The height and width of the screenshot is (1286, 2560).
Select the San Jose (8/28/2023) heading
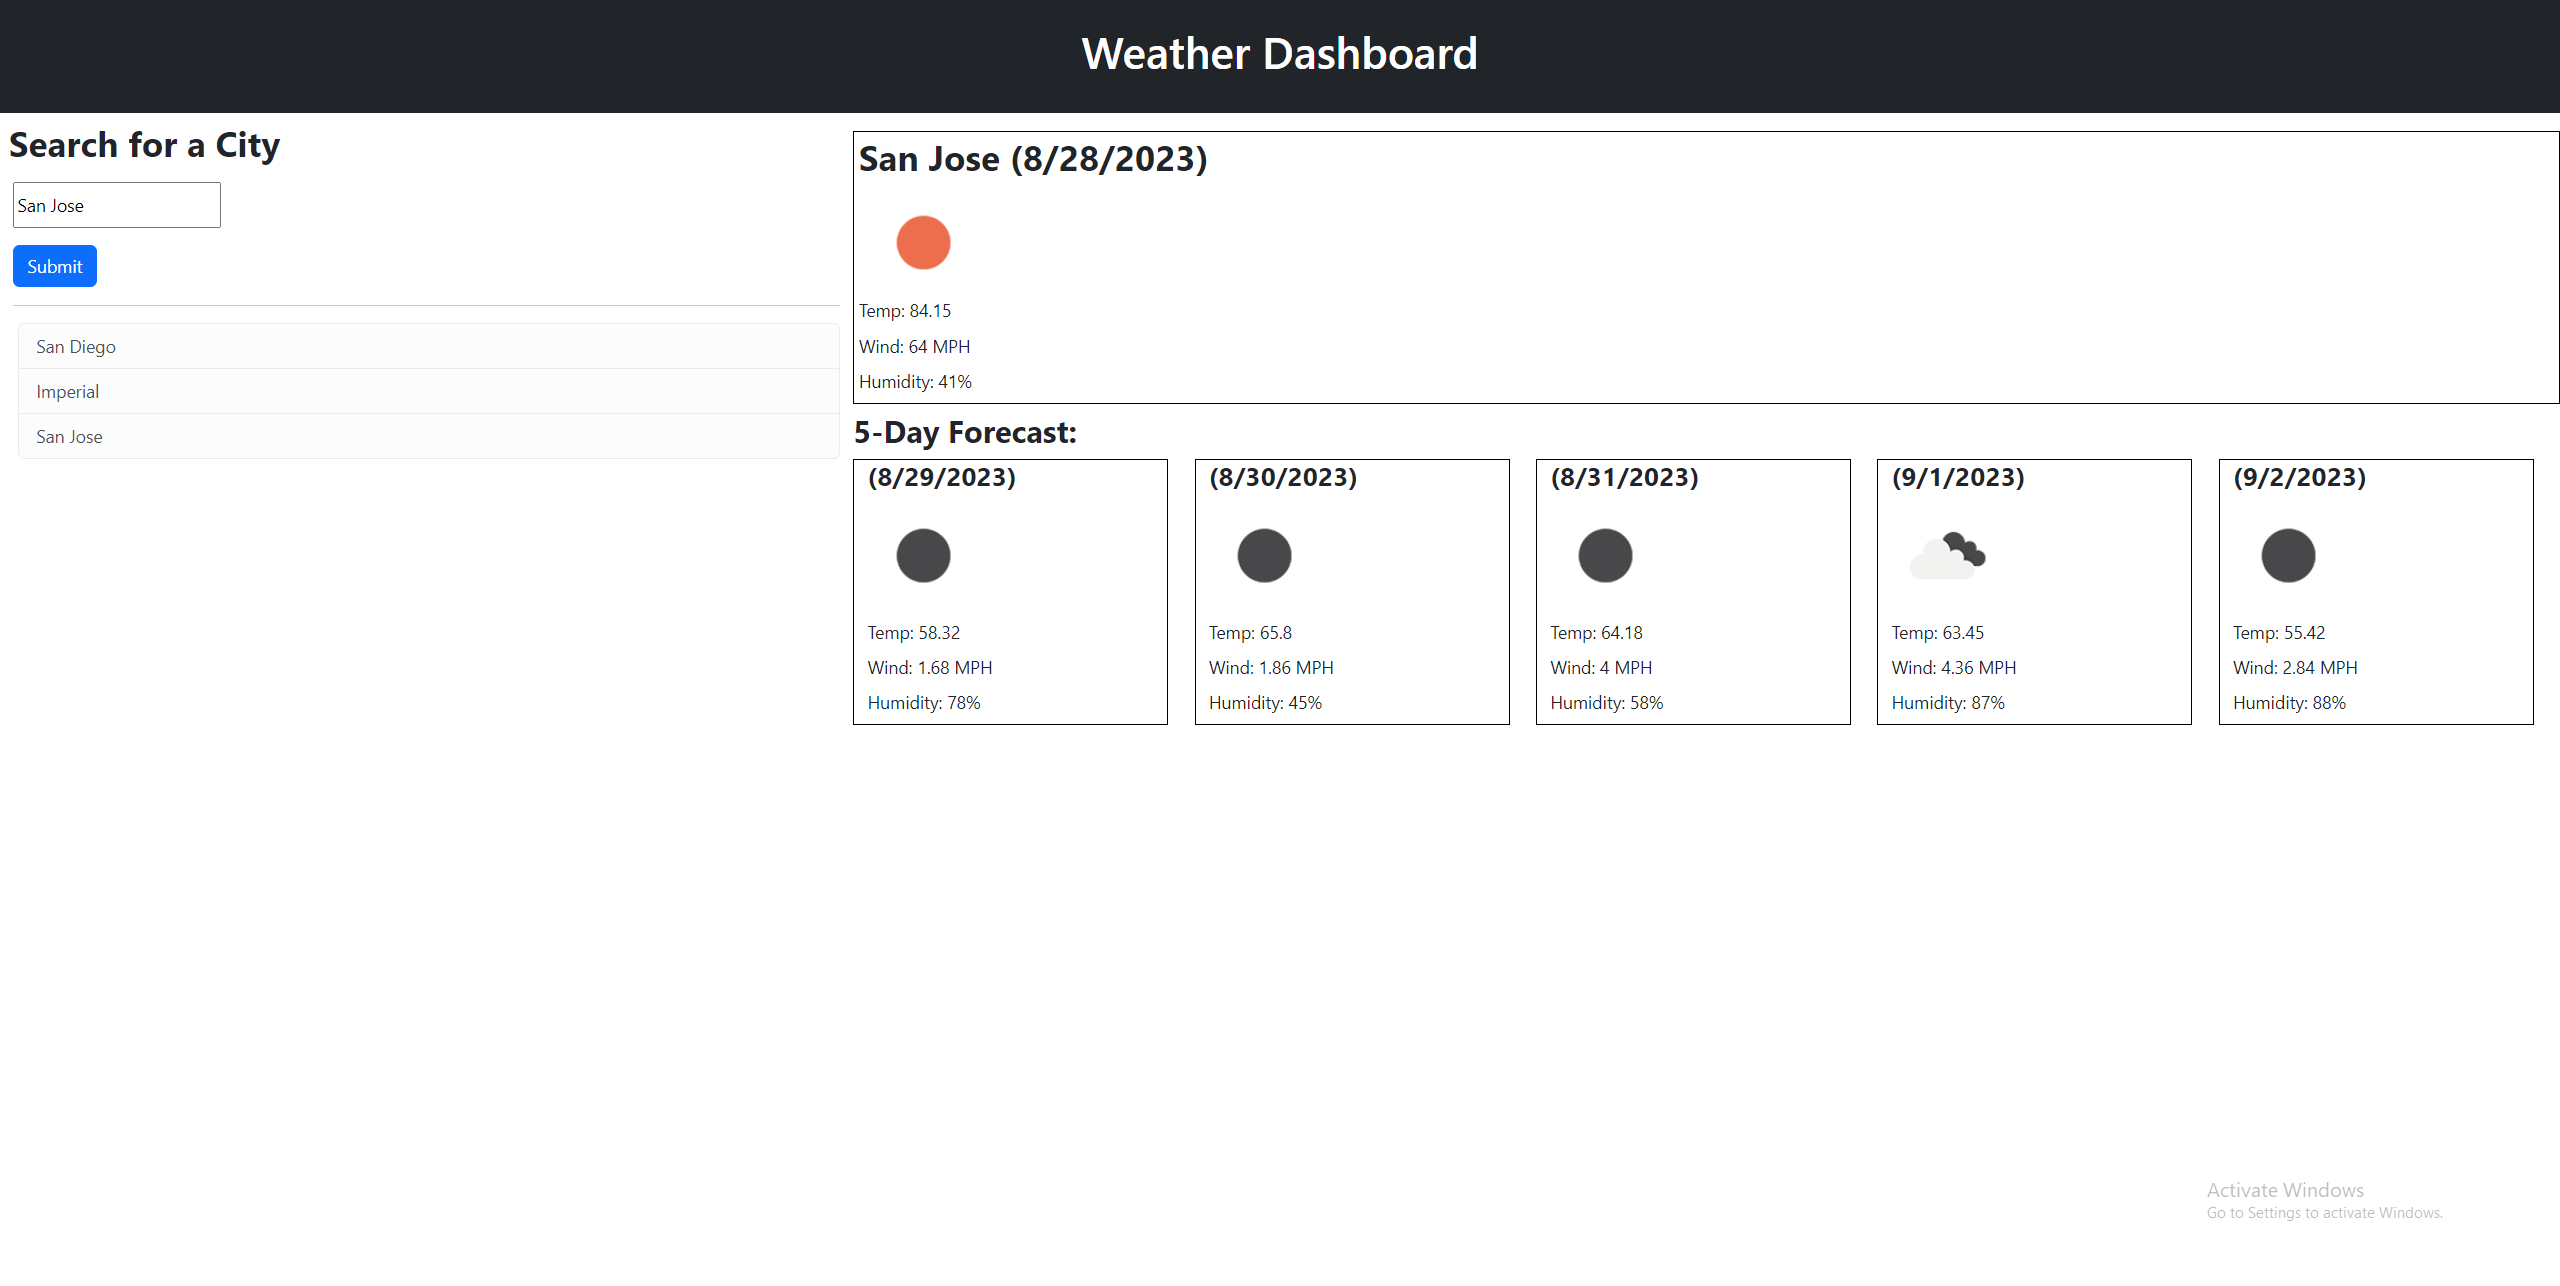click(1033, 158)
